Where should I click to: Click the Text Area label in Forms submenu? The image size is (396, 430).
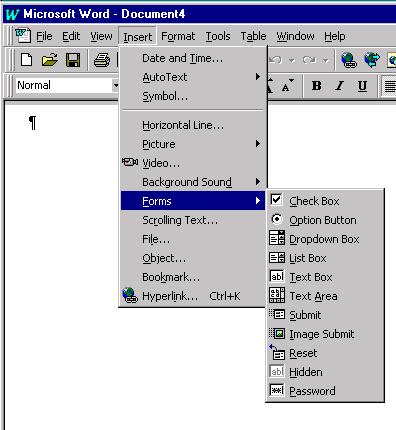pos(313,296)
